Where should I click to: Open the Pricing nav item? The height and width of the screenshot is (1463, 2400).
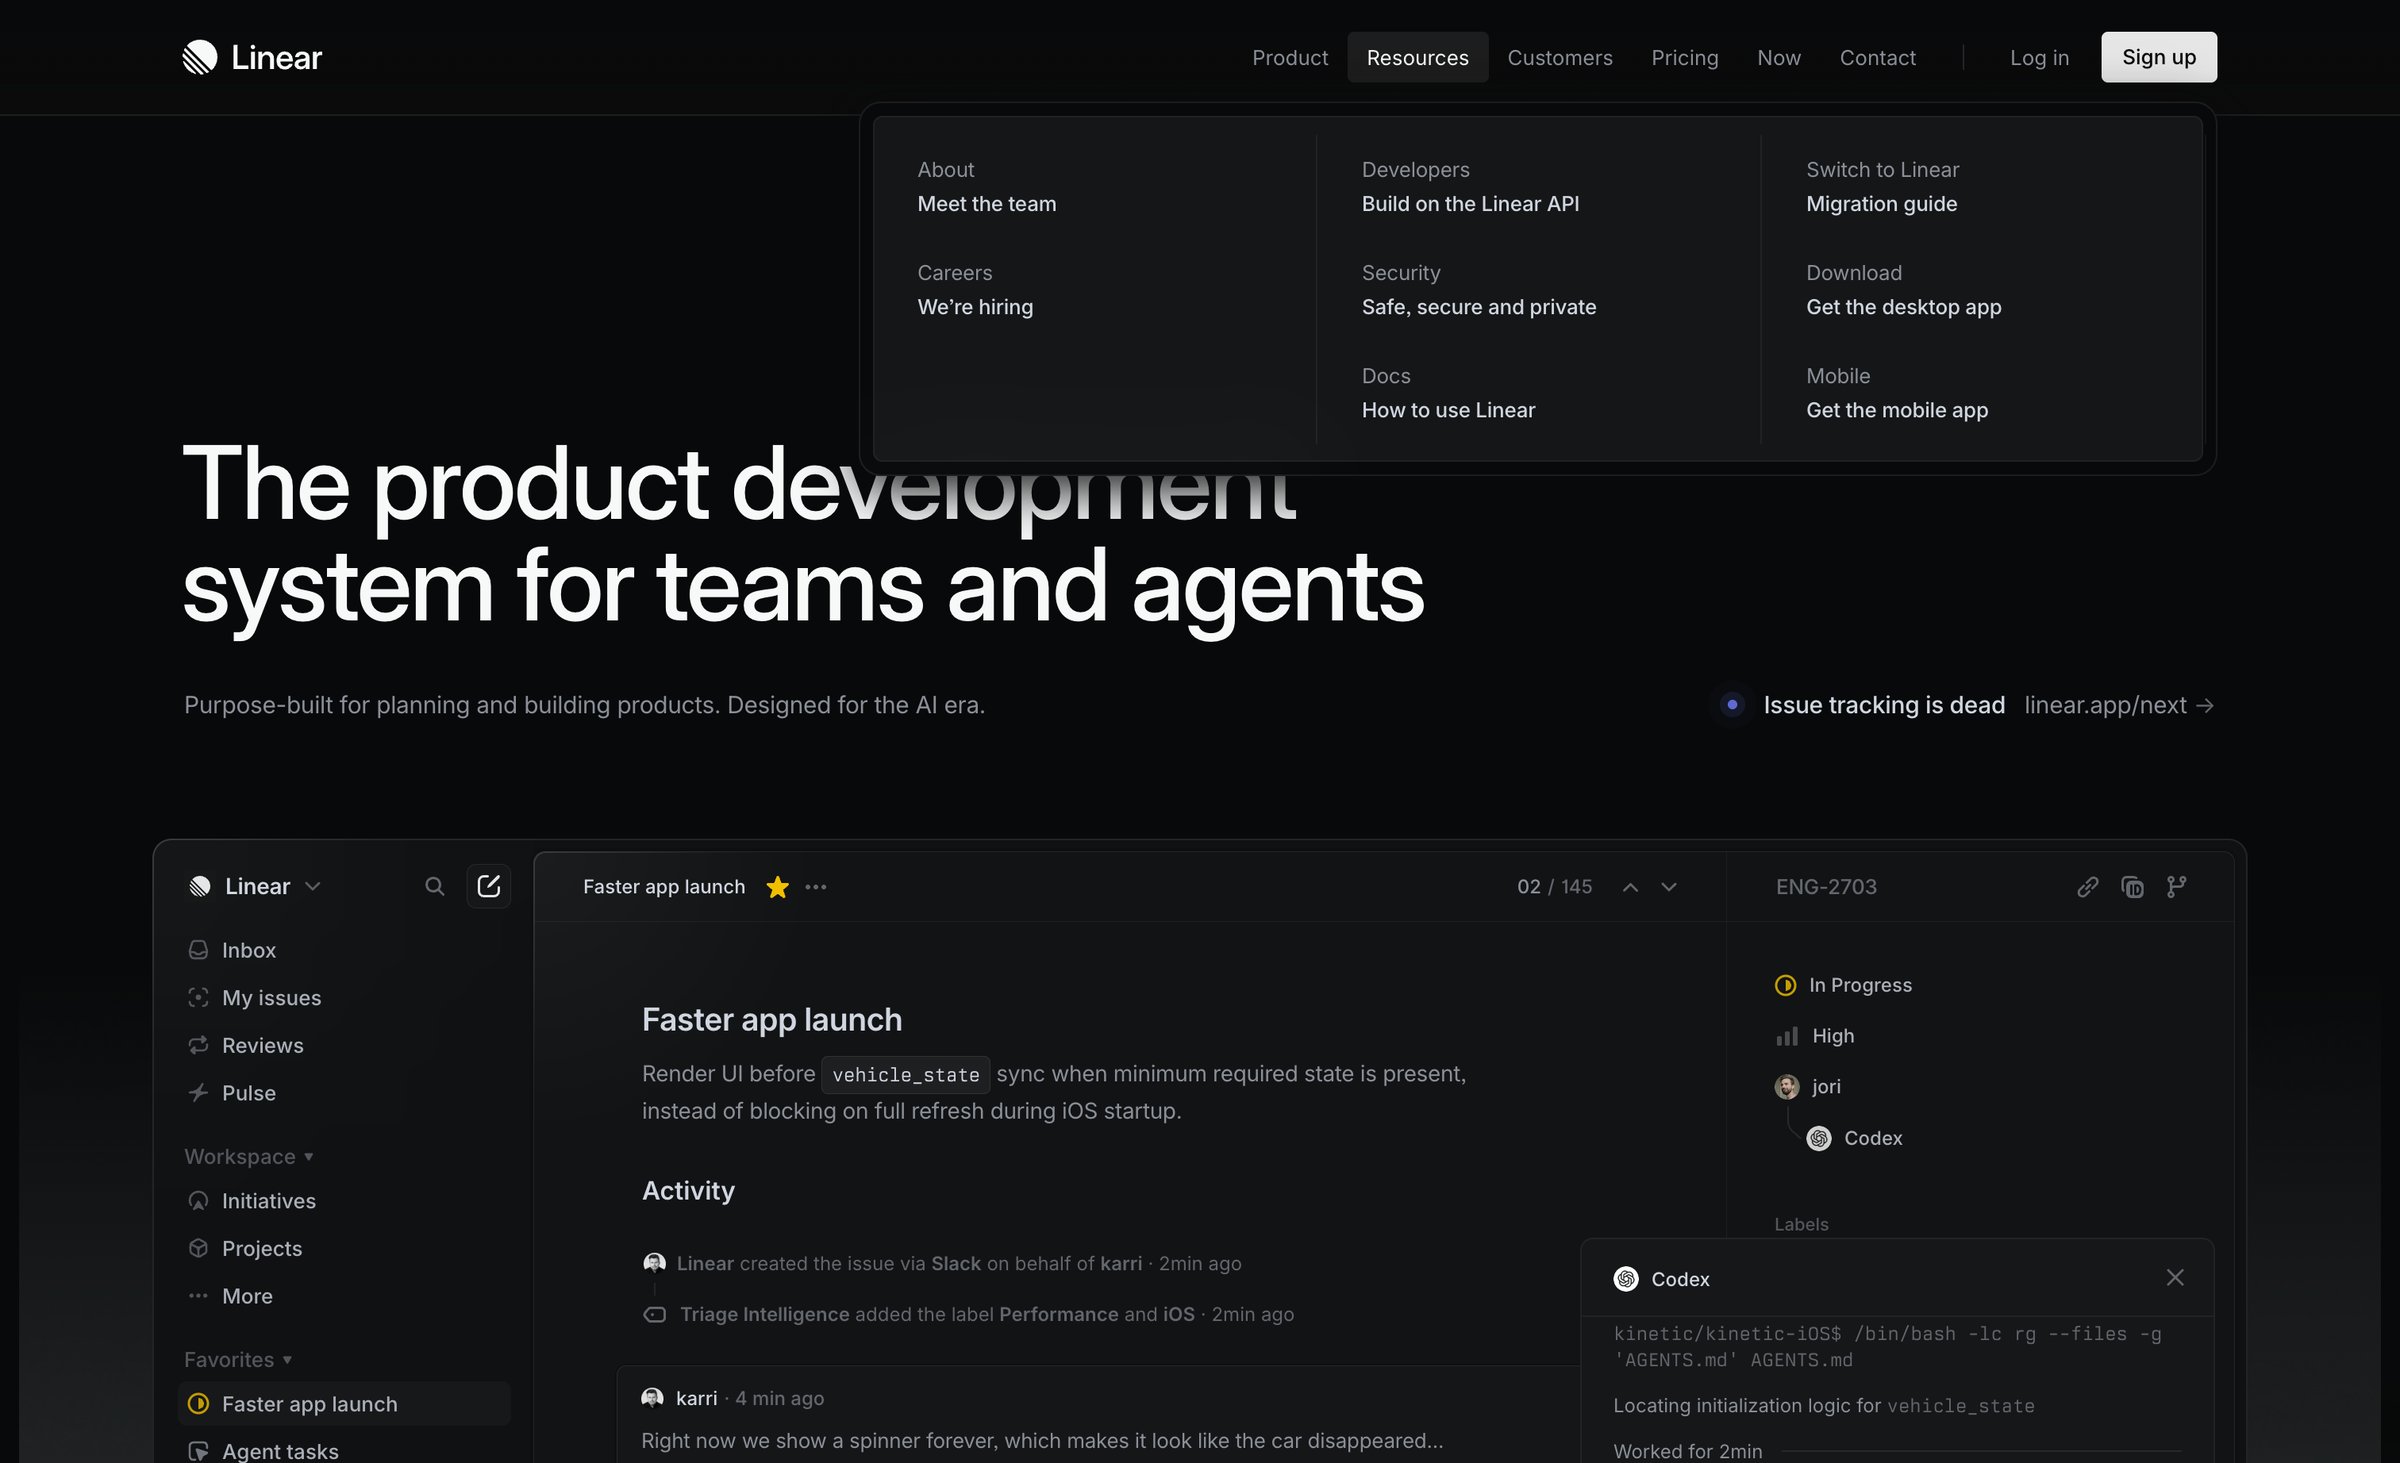[x=1685, y=57]
